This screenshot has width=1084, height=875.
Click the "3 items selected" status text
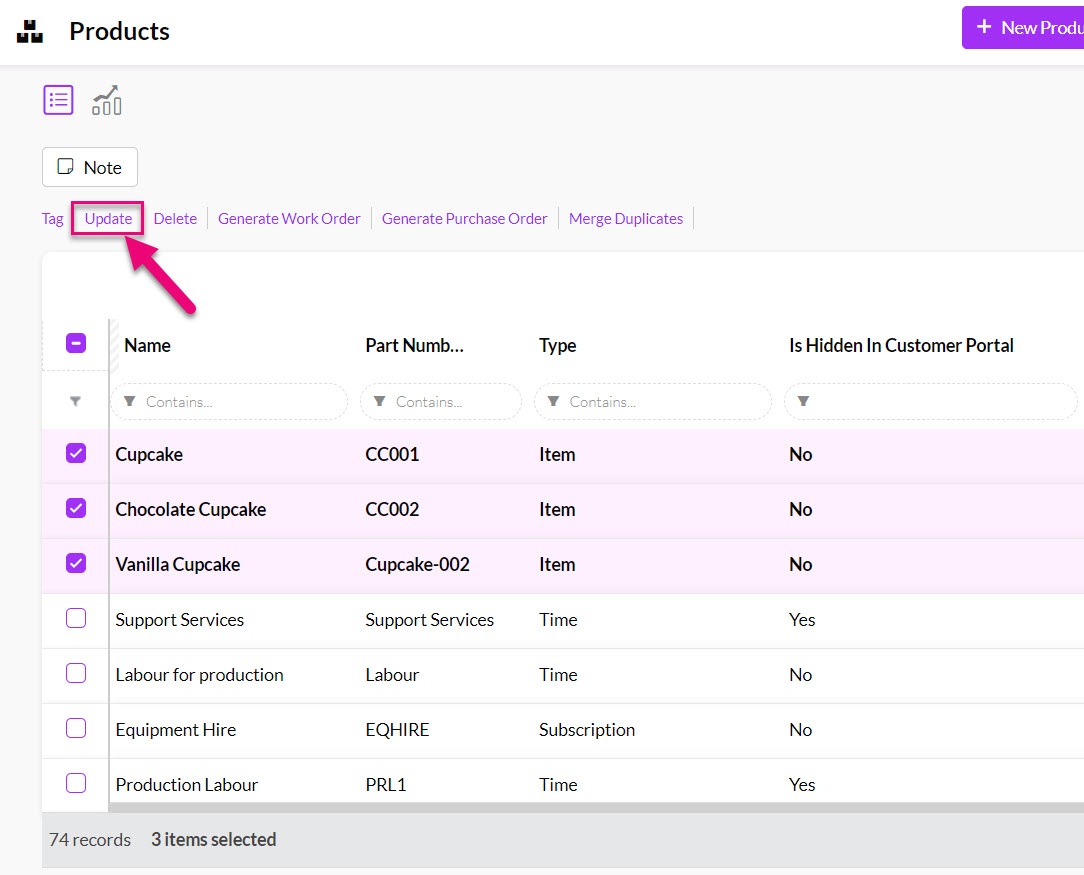coord(214,839)
